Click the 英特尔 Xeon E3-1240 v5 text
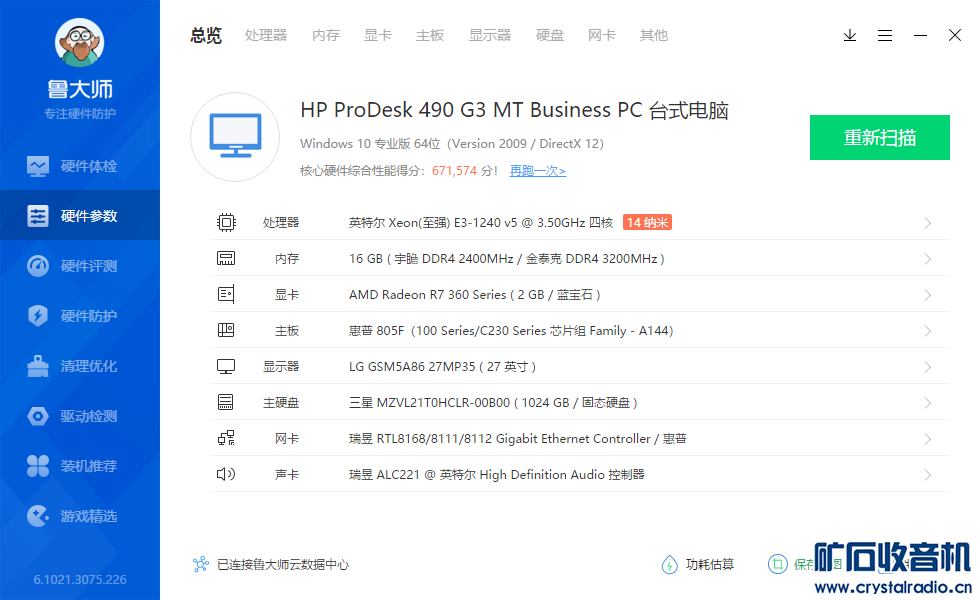This screenshot has height=600, width=980. pos(481,222)
